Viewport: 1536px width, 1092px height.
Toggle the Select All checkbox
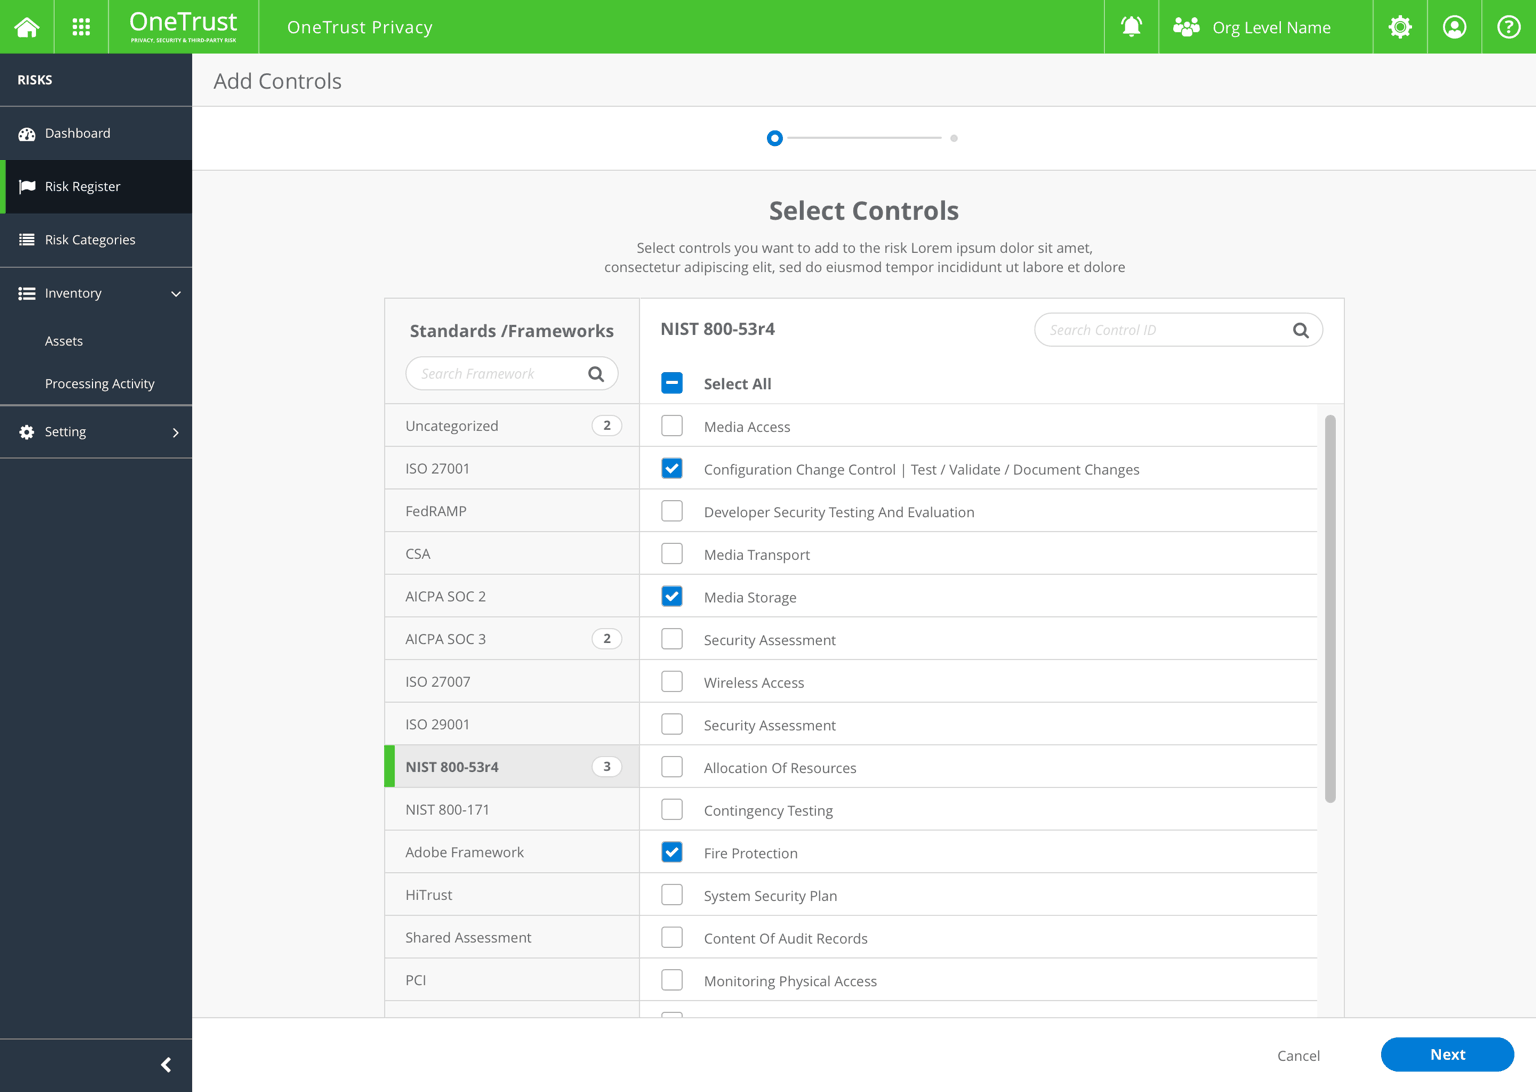672,383
